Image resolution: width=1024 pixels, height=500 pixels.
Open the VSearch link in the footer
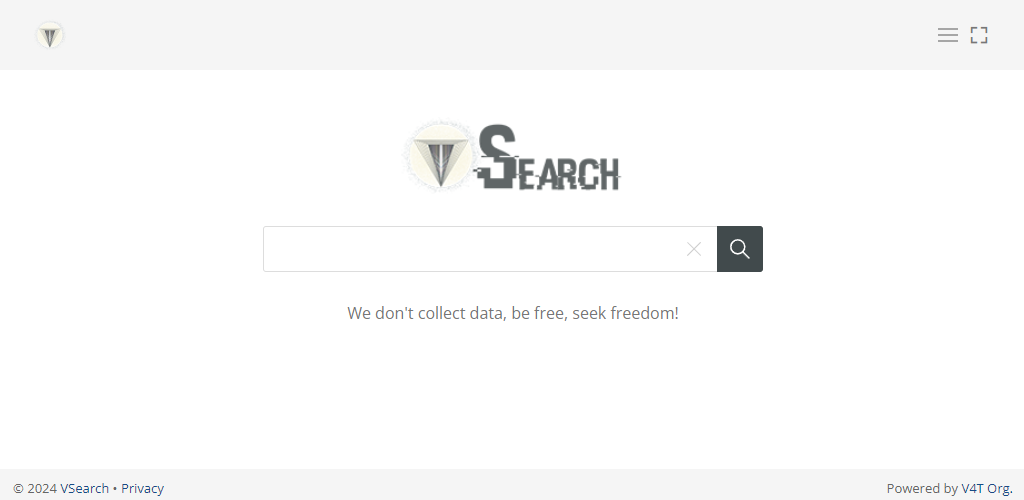(x=84, y=488)
